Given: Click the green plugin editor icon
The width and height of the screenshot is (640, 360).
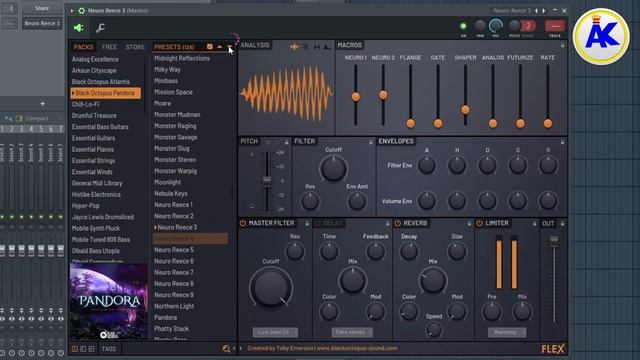Looking at the screenshot, I should point(78,27).
